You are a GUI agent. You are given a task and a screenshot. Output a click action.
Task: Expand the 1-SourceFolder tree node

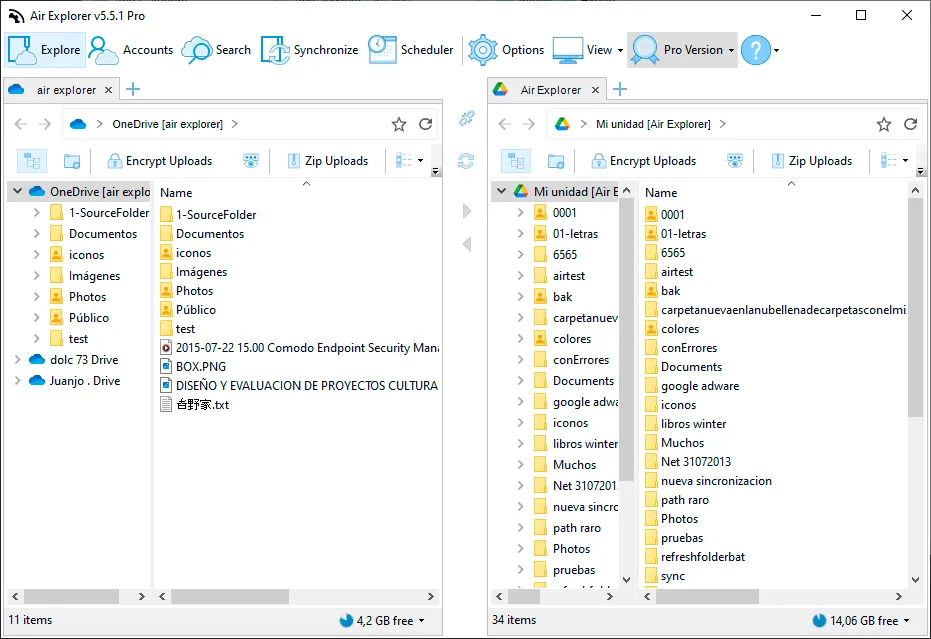[37, 213]
